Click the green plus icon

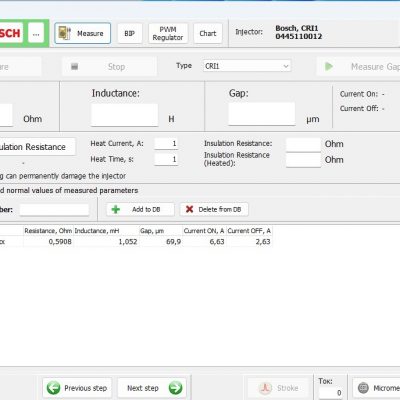point(116,209)
